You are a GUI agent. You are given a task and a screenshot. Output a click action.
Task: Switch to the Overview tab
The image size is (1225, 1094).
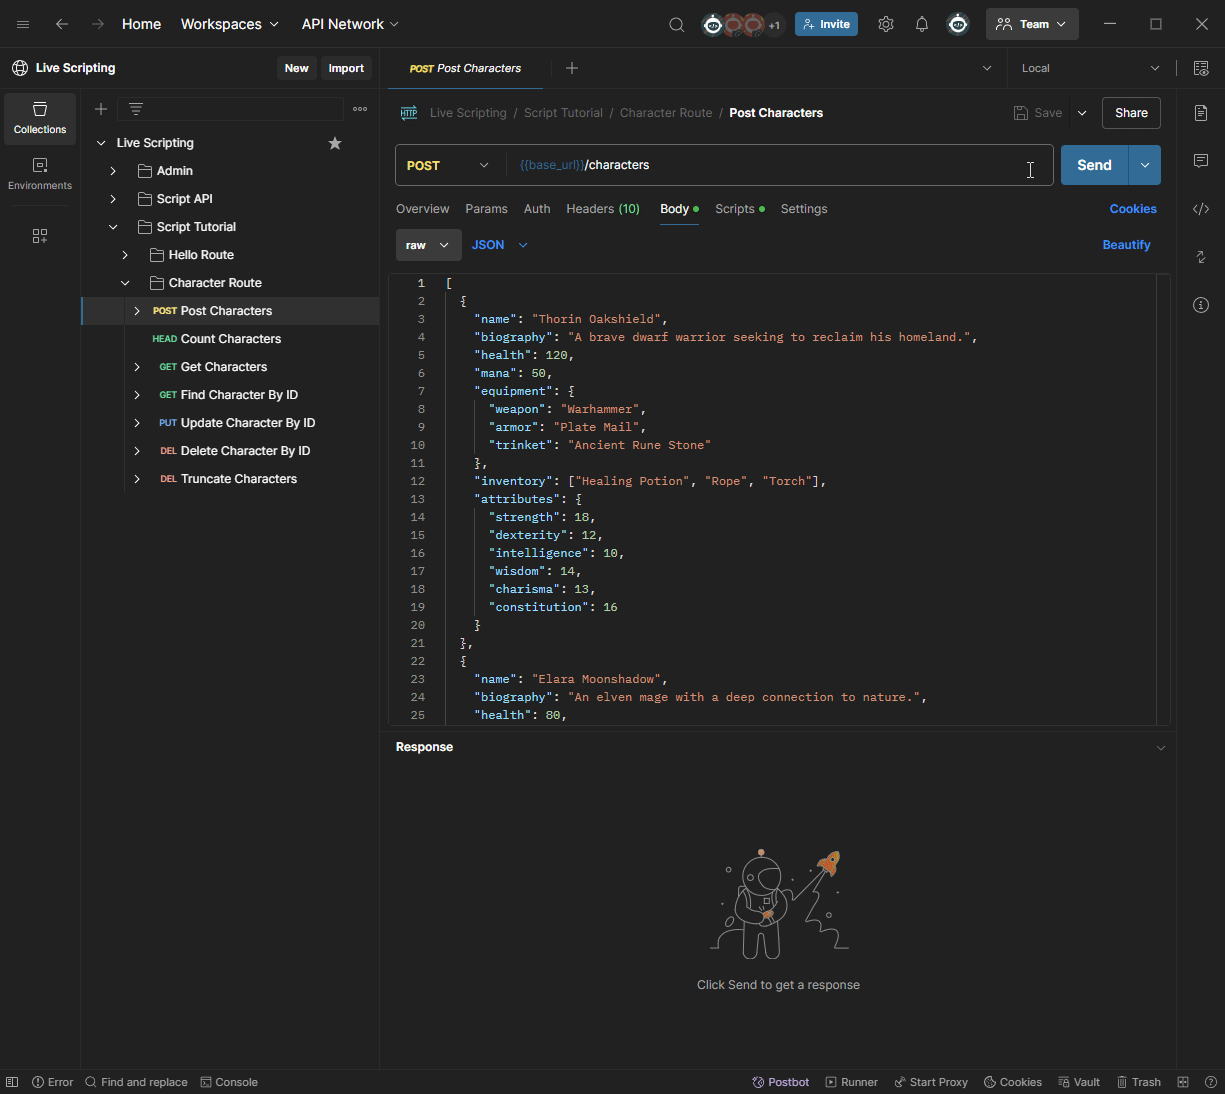(x=422, y=209)
